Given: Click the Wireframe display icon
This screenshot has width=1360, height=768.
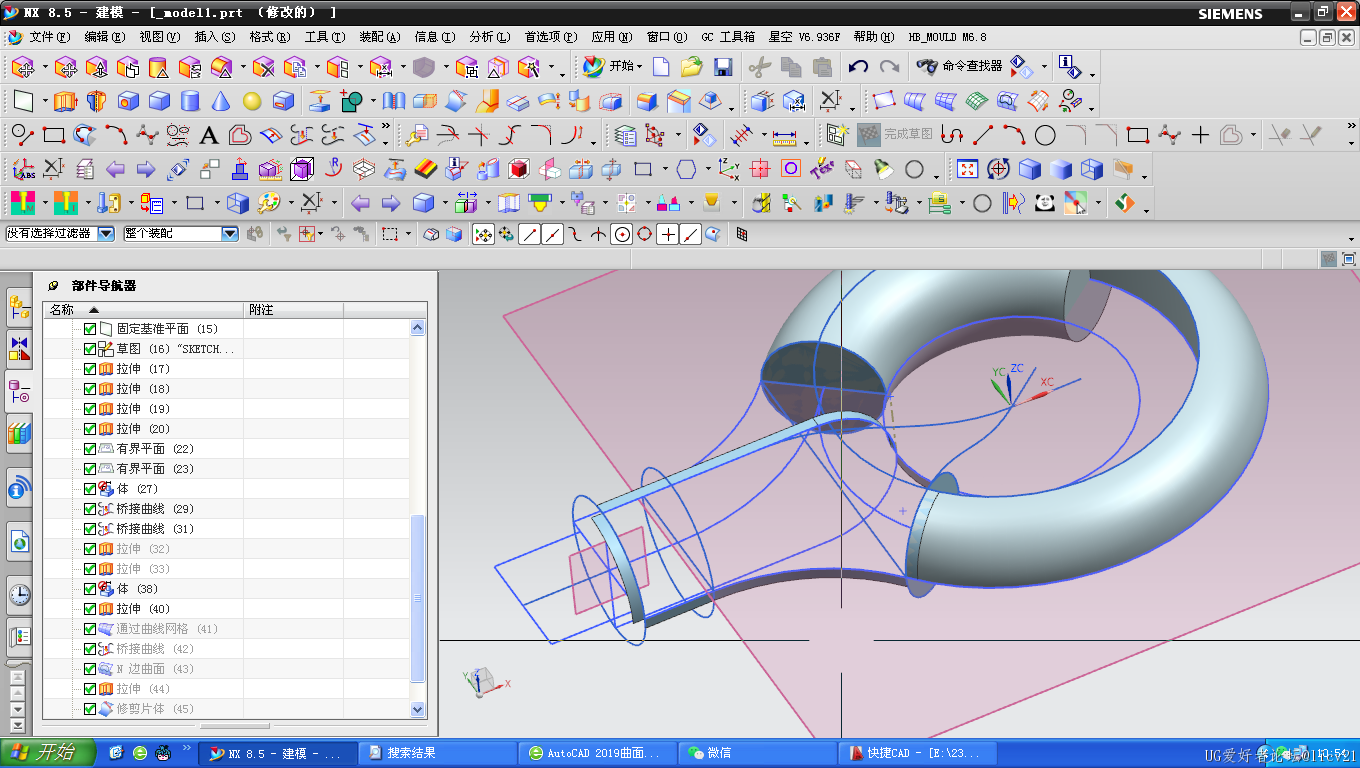Looking at the screenshot, I should click(x=1091, y=169).
